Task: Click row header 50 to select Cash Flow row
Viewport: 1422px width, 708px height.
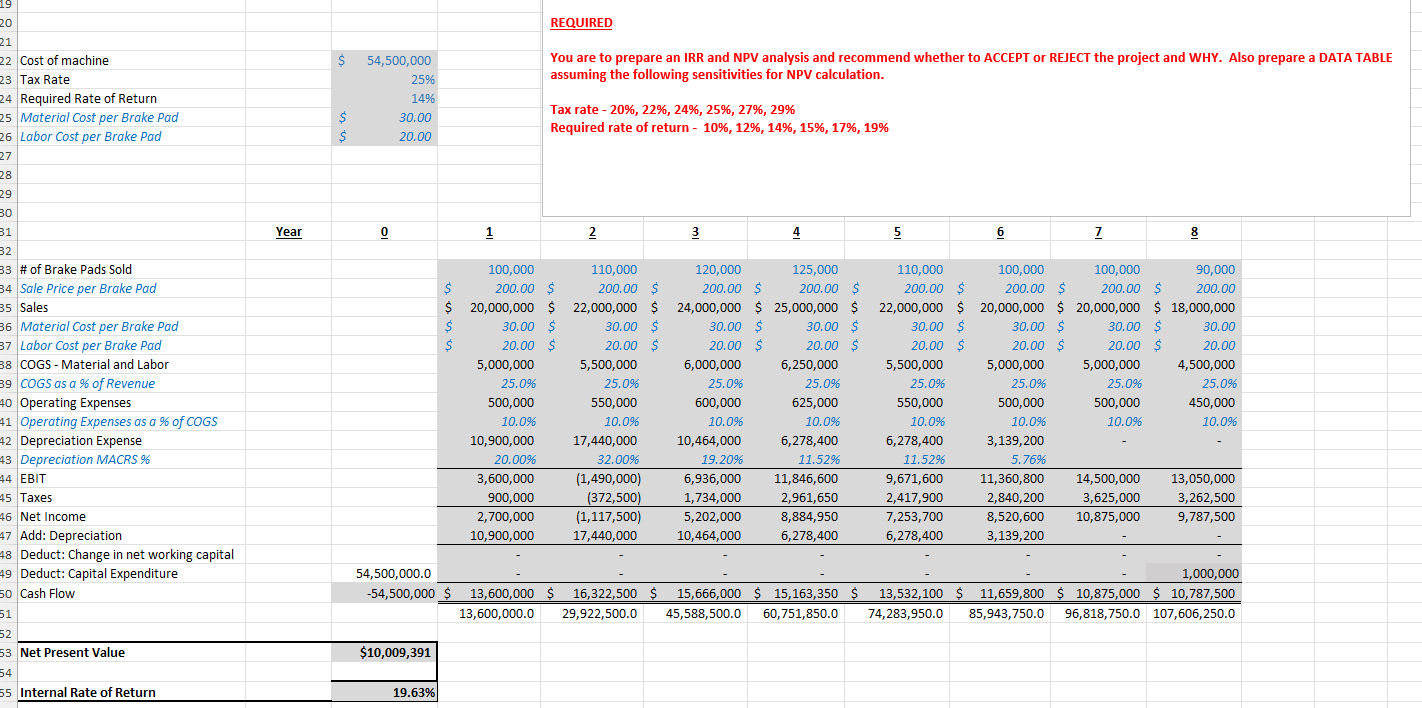Action: pyautogui.click(x=7, y=593)
